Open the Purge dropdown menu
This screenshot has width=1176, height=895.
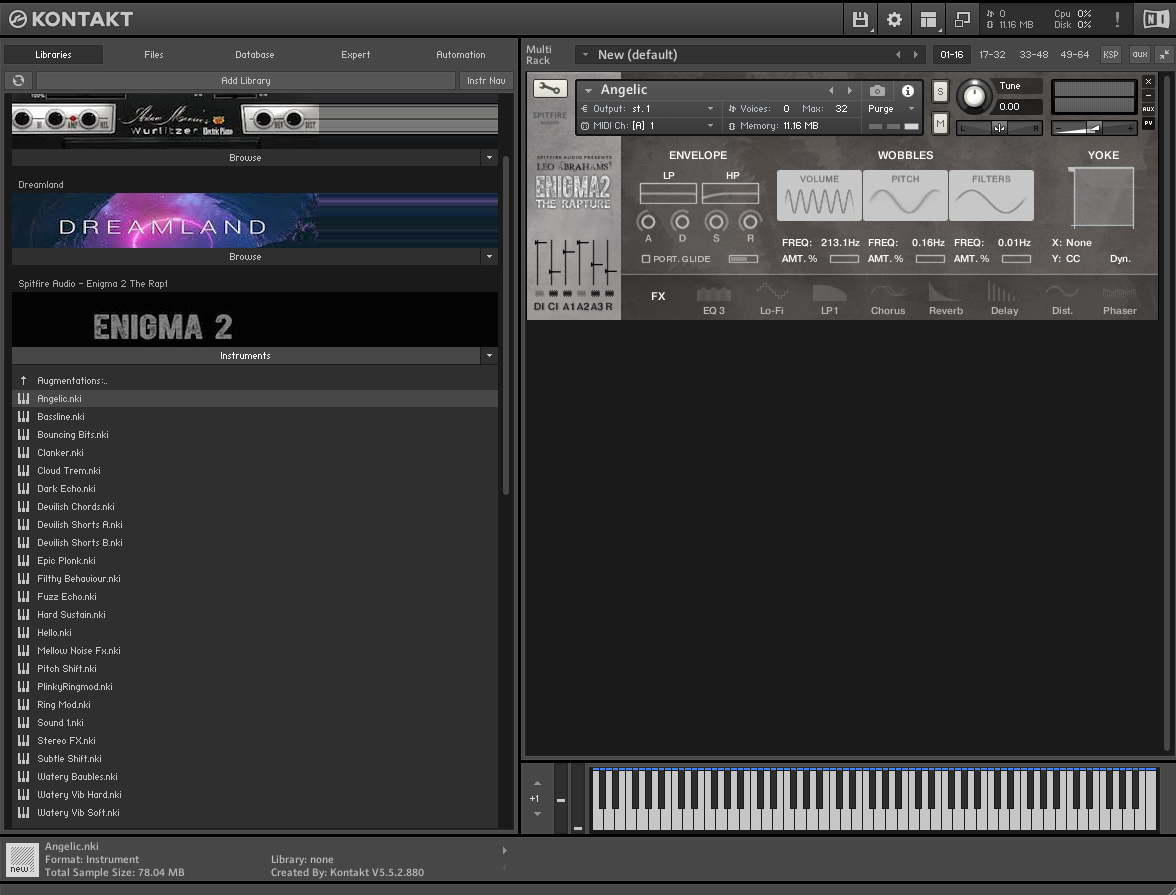point(891,109)
